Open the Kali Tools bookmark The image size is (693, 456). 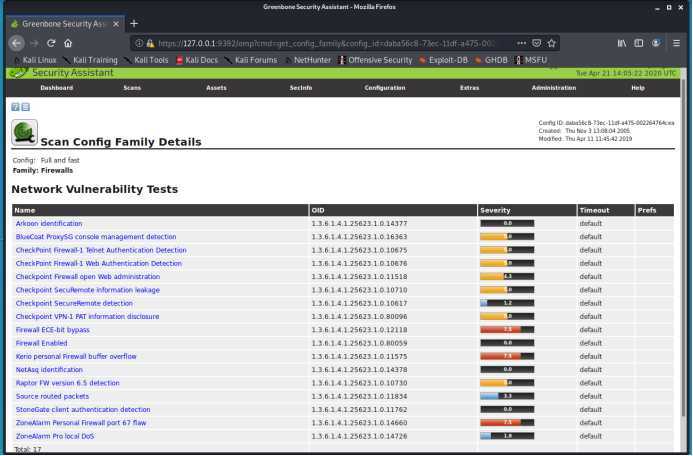click(x=147, y=60)
